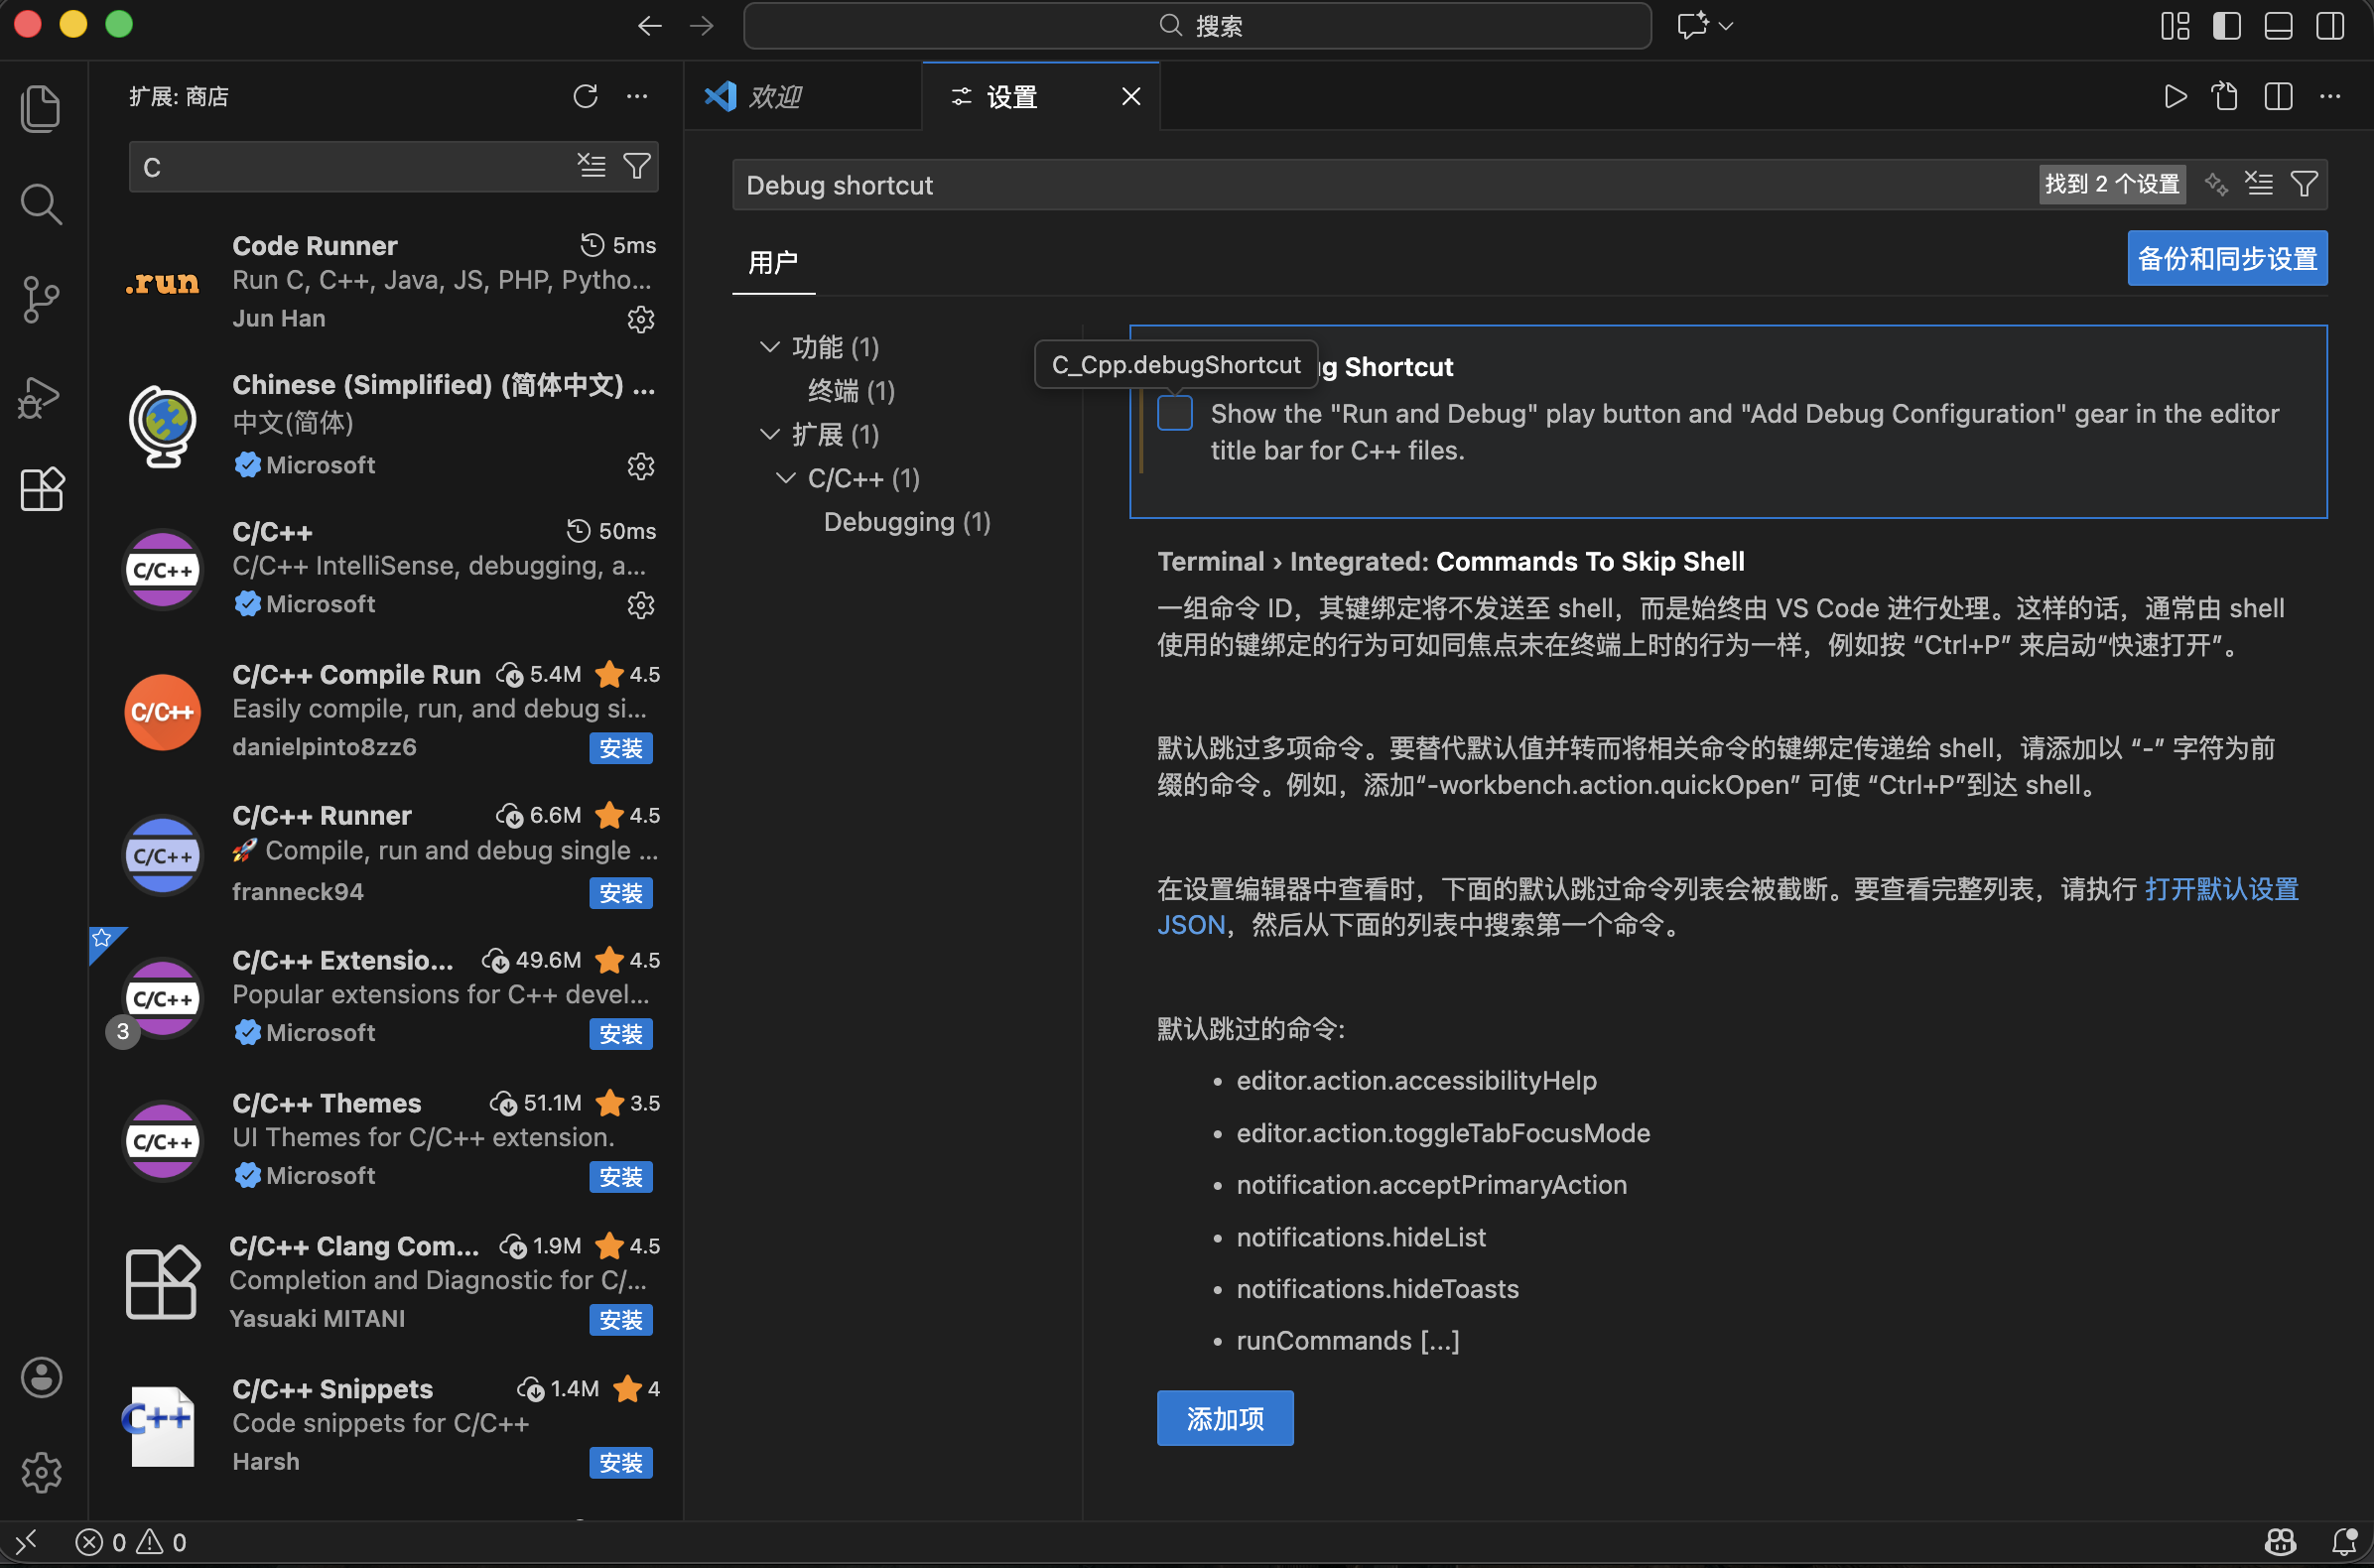2374x1568 pixels.
Task: Collapse the 扩展 (1) settings group
Action: (770, 434)
